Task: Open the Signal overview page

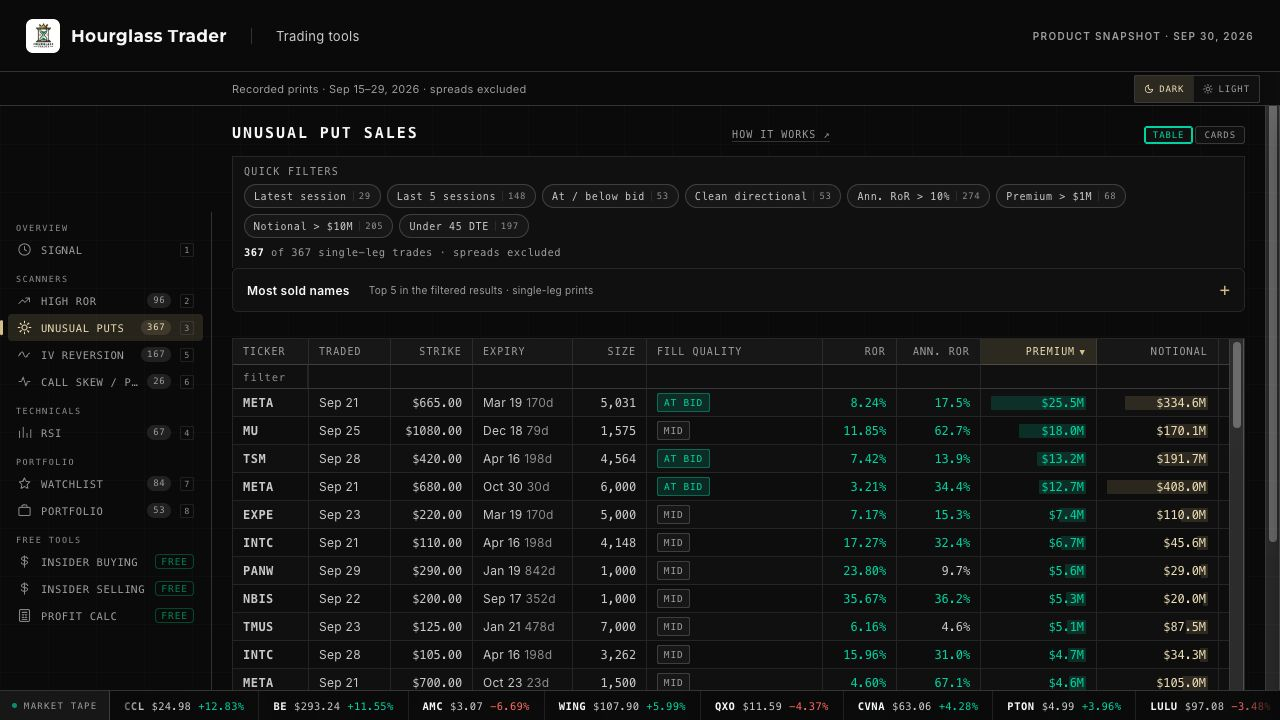Action: point(105,250)
